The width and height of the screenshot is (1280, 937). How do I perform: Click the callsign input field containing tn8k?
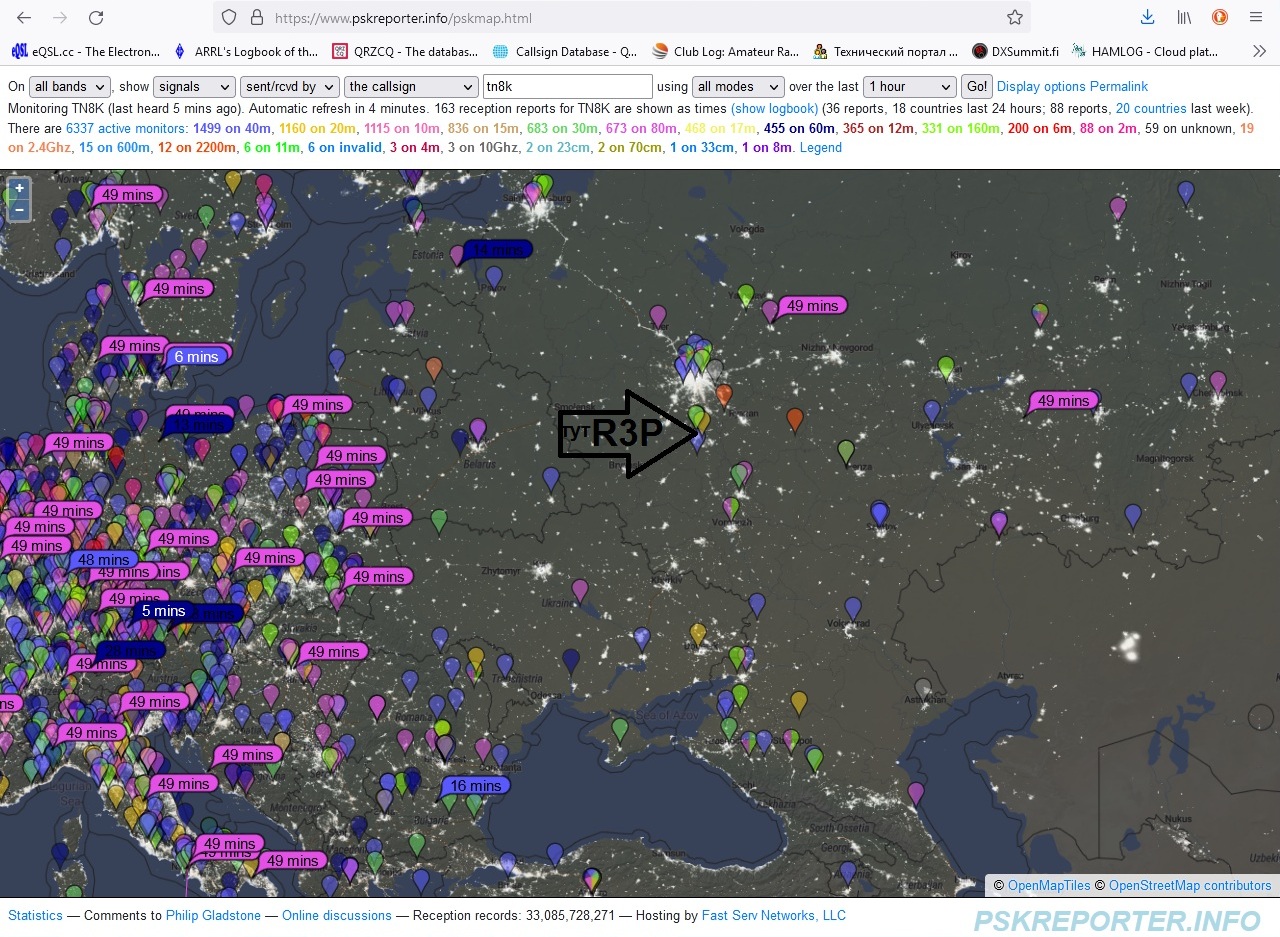[x=567, y=87]
